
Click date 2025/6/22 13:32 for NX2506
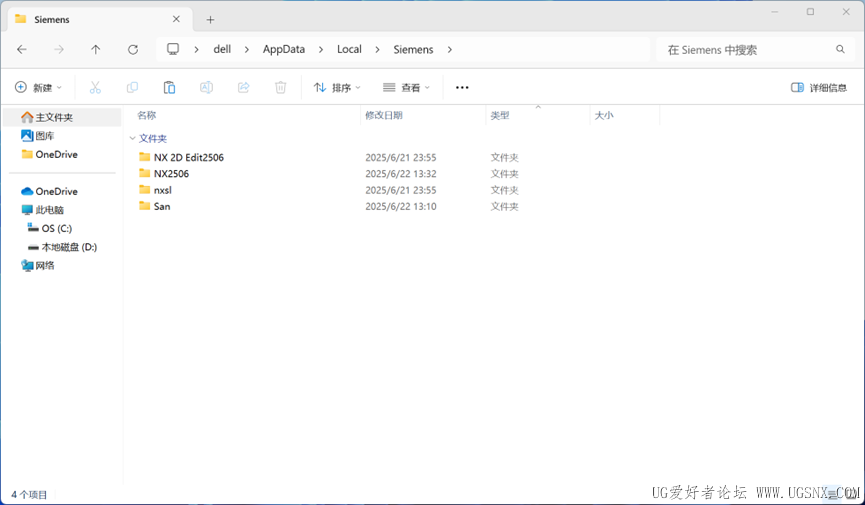coord(401,174)
